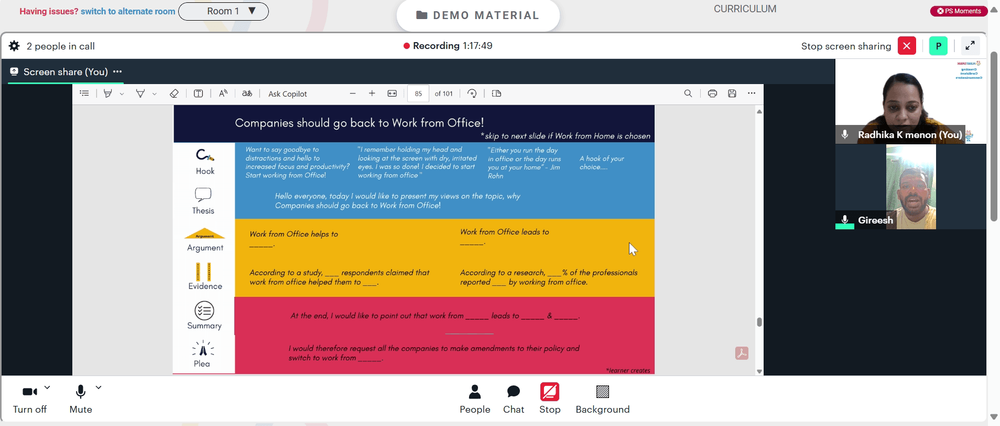Select Radhika K menon video tile
Viewport: 1000px width, 426px height.
tap(910, 101)
